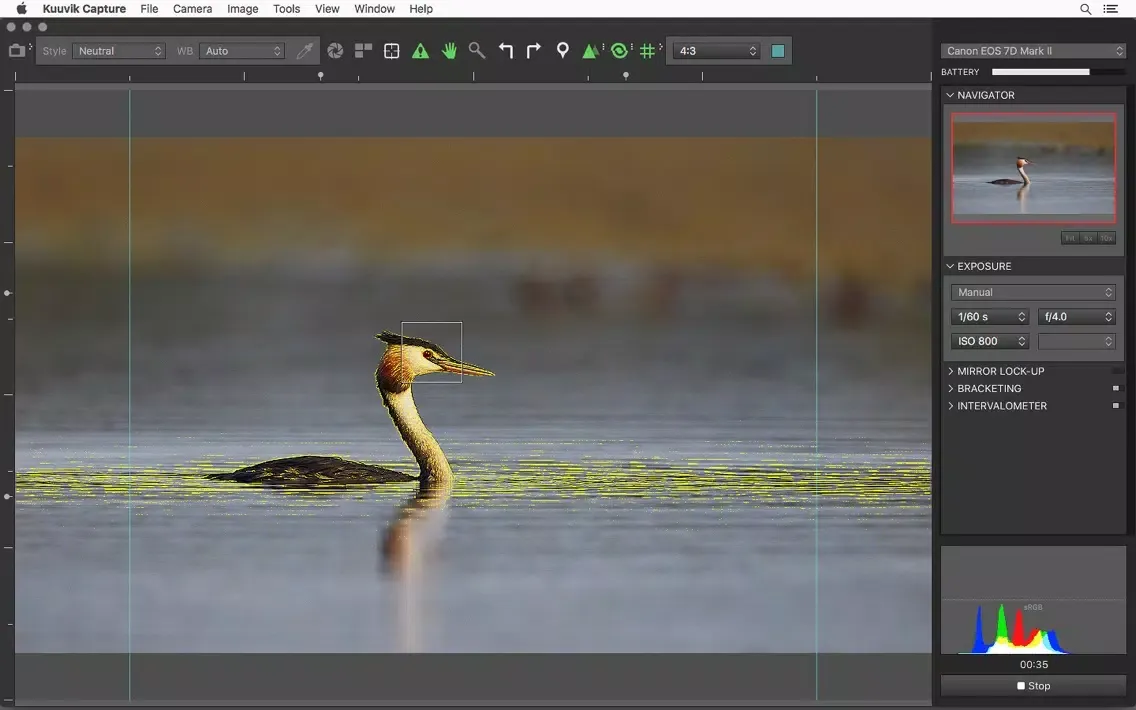This screenshot has height=710, width=1136.
Task: Toggle the Bracketing switch
Action: (1117, 388)
